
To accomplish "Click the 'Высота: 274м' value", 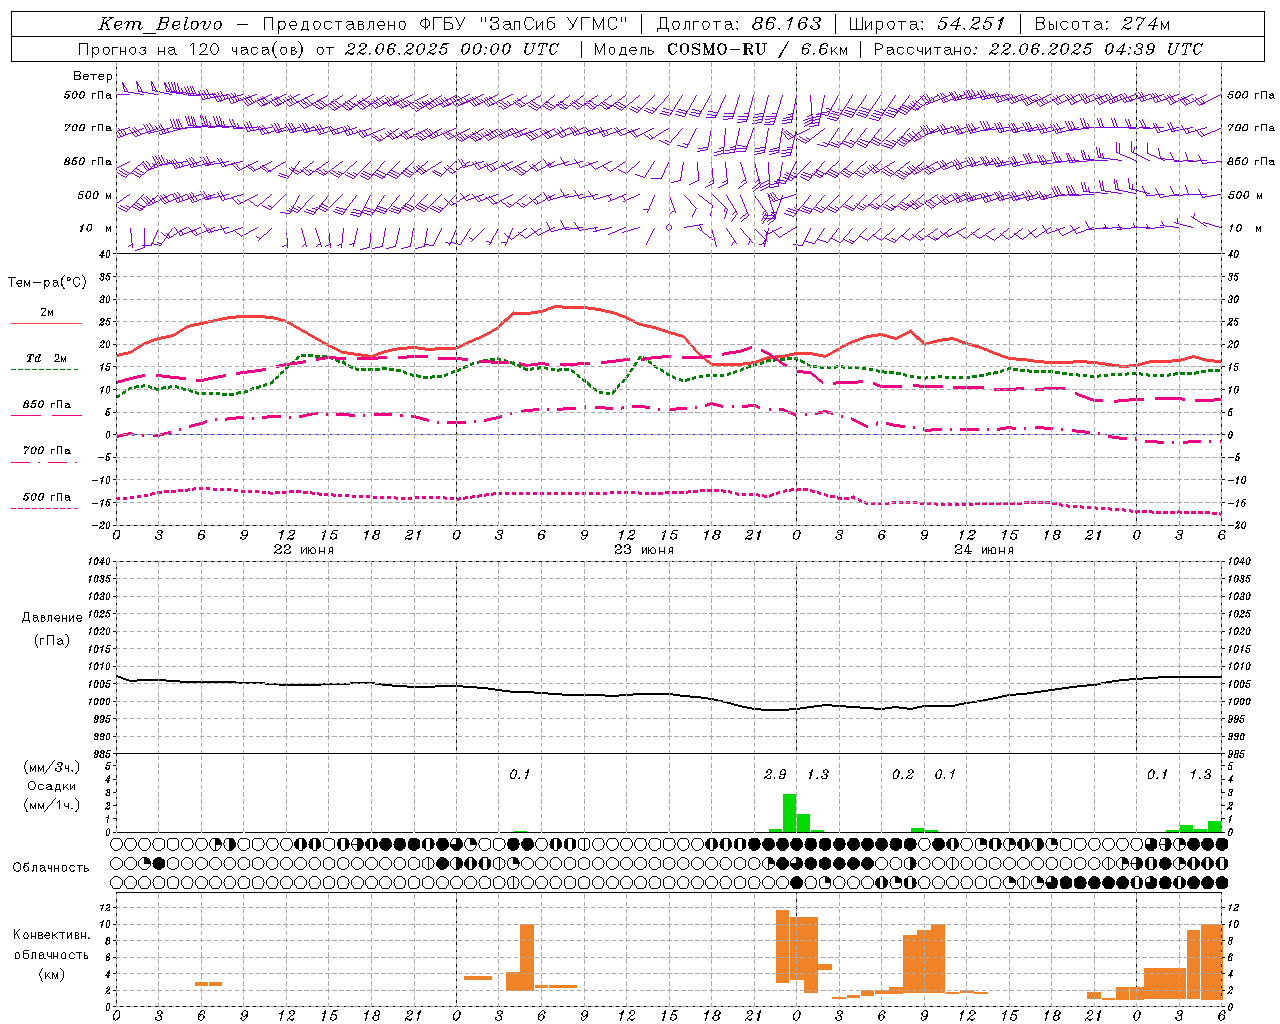I will (x=1102, y=24).
